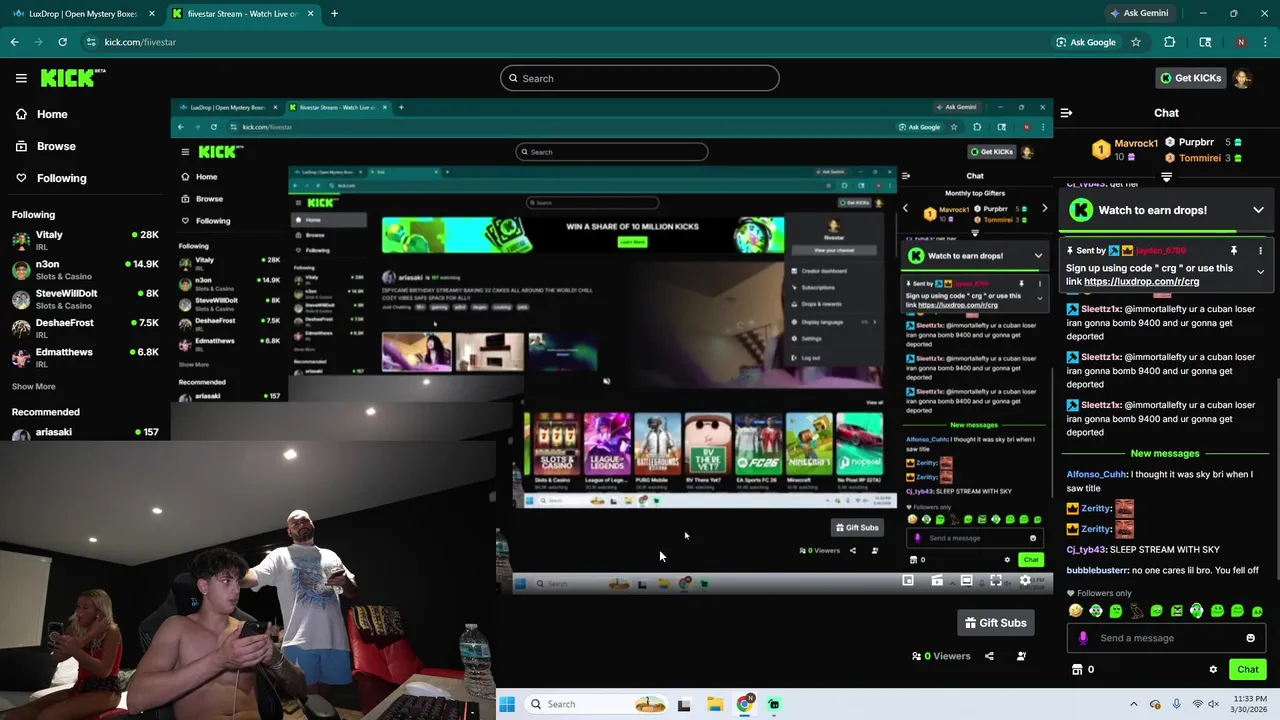
Task: Click the KICK logo in the page header
Action: click(72, 78)
